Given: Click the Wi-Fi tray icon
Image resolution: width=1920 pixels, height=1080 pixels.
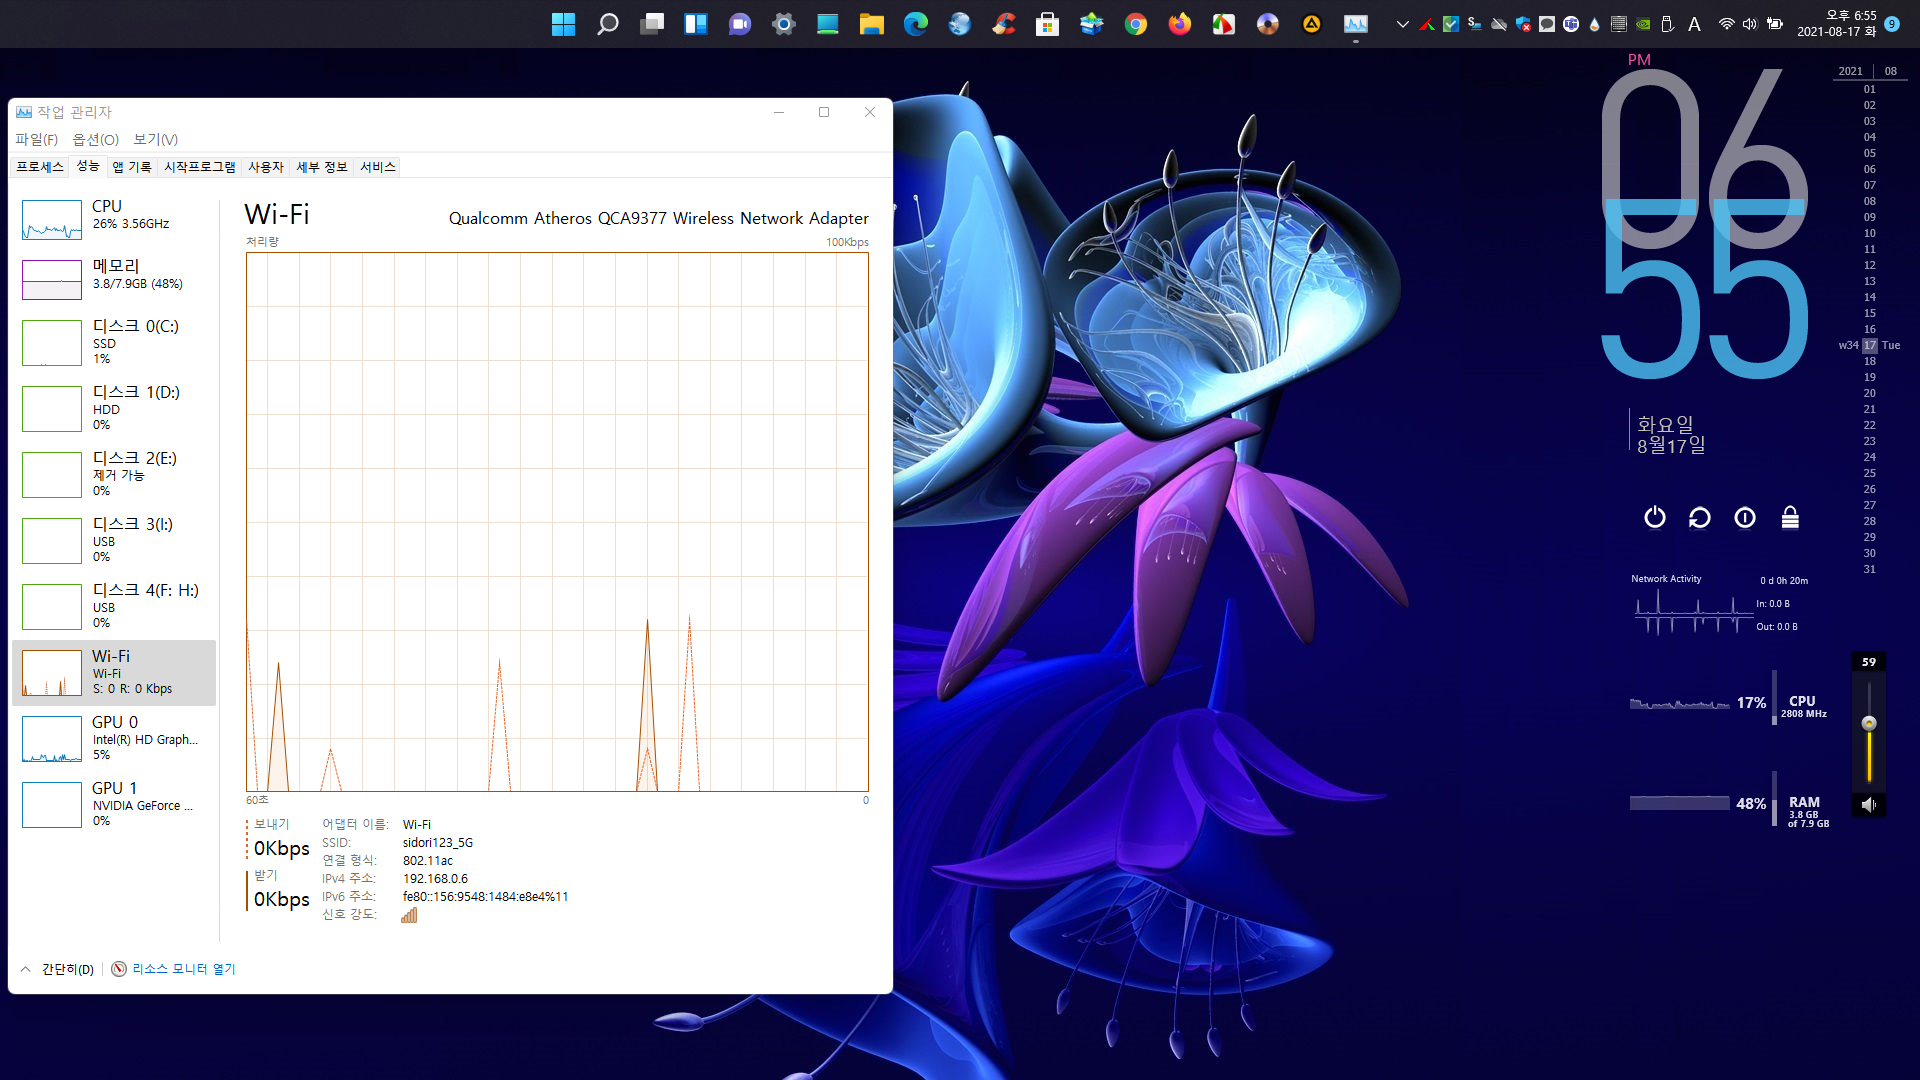Looking at the screenshot, I should click(1726, 24).
